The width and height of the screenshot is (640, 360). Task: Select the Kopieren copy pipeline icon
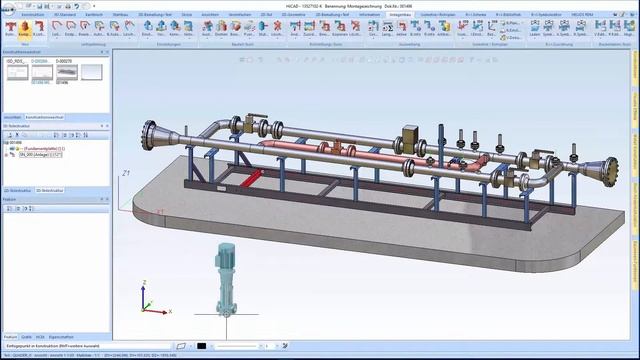point(340,29)
